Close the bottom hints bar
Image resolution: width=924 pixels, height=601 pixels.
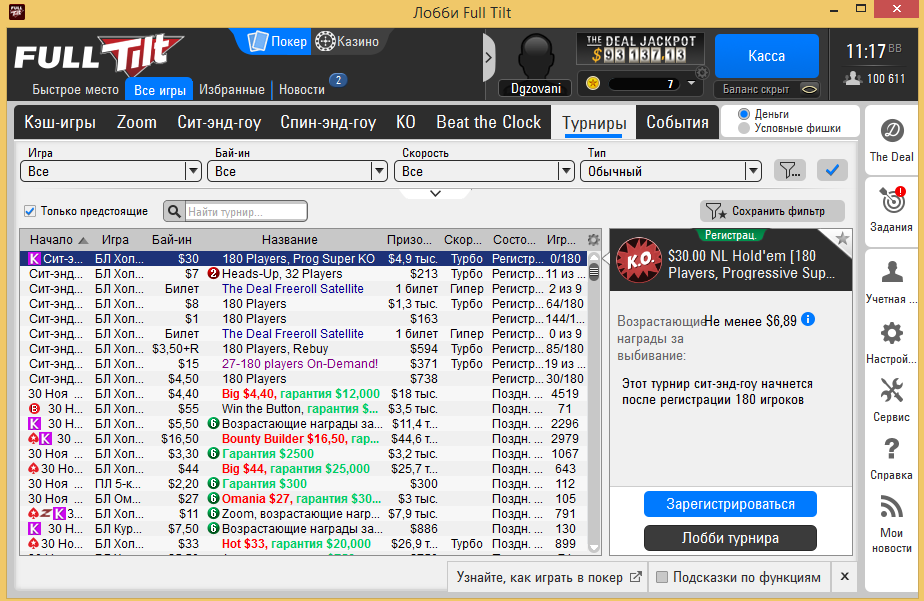point(844,577)
